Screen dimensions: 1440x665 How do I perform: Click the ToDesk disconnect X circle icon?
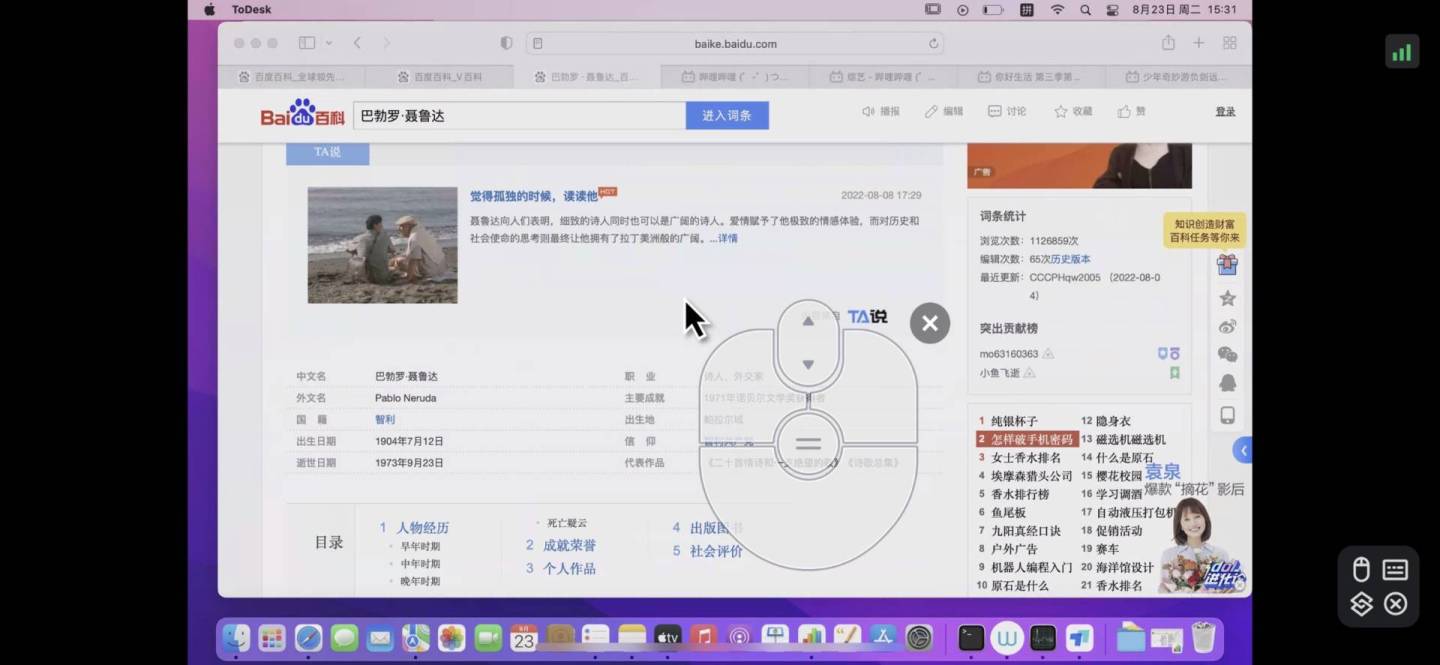click(1395, 604)
